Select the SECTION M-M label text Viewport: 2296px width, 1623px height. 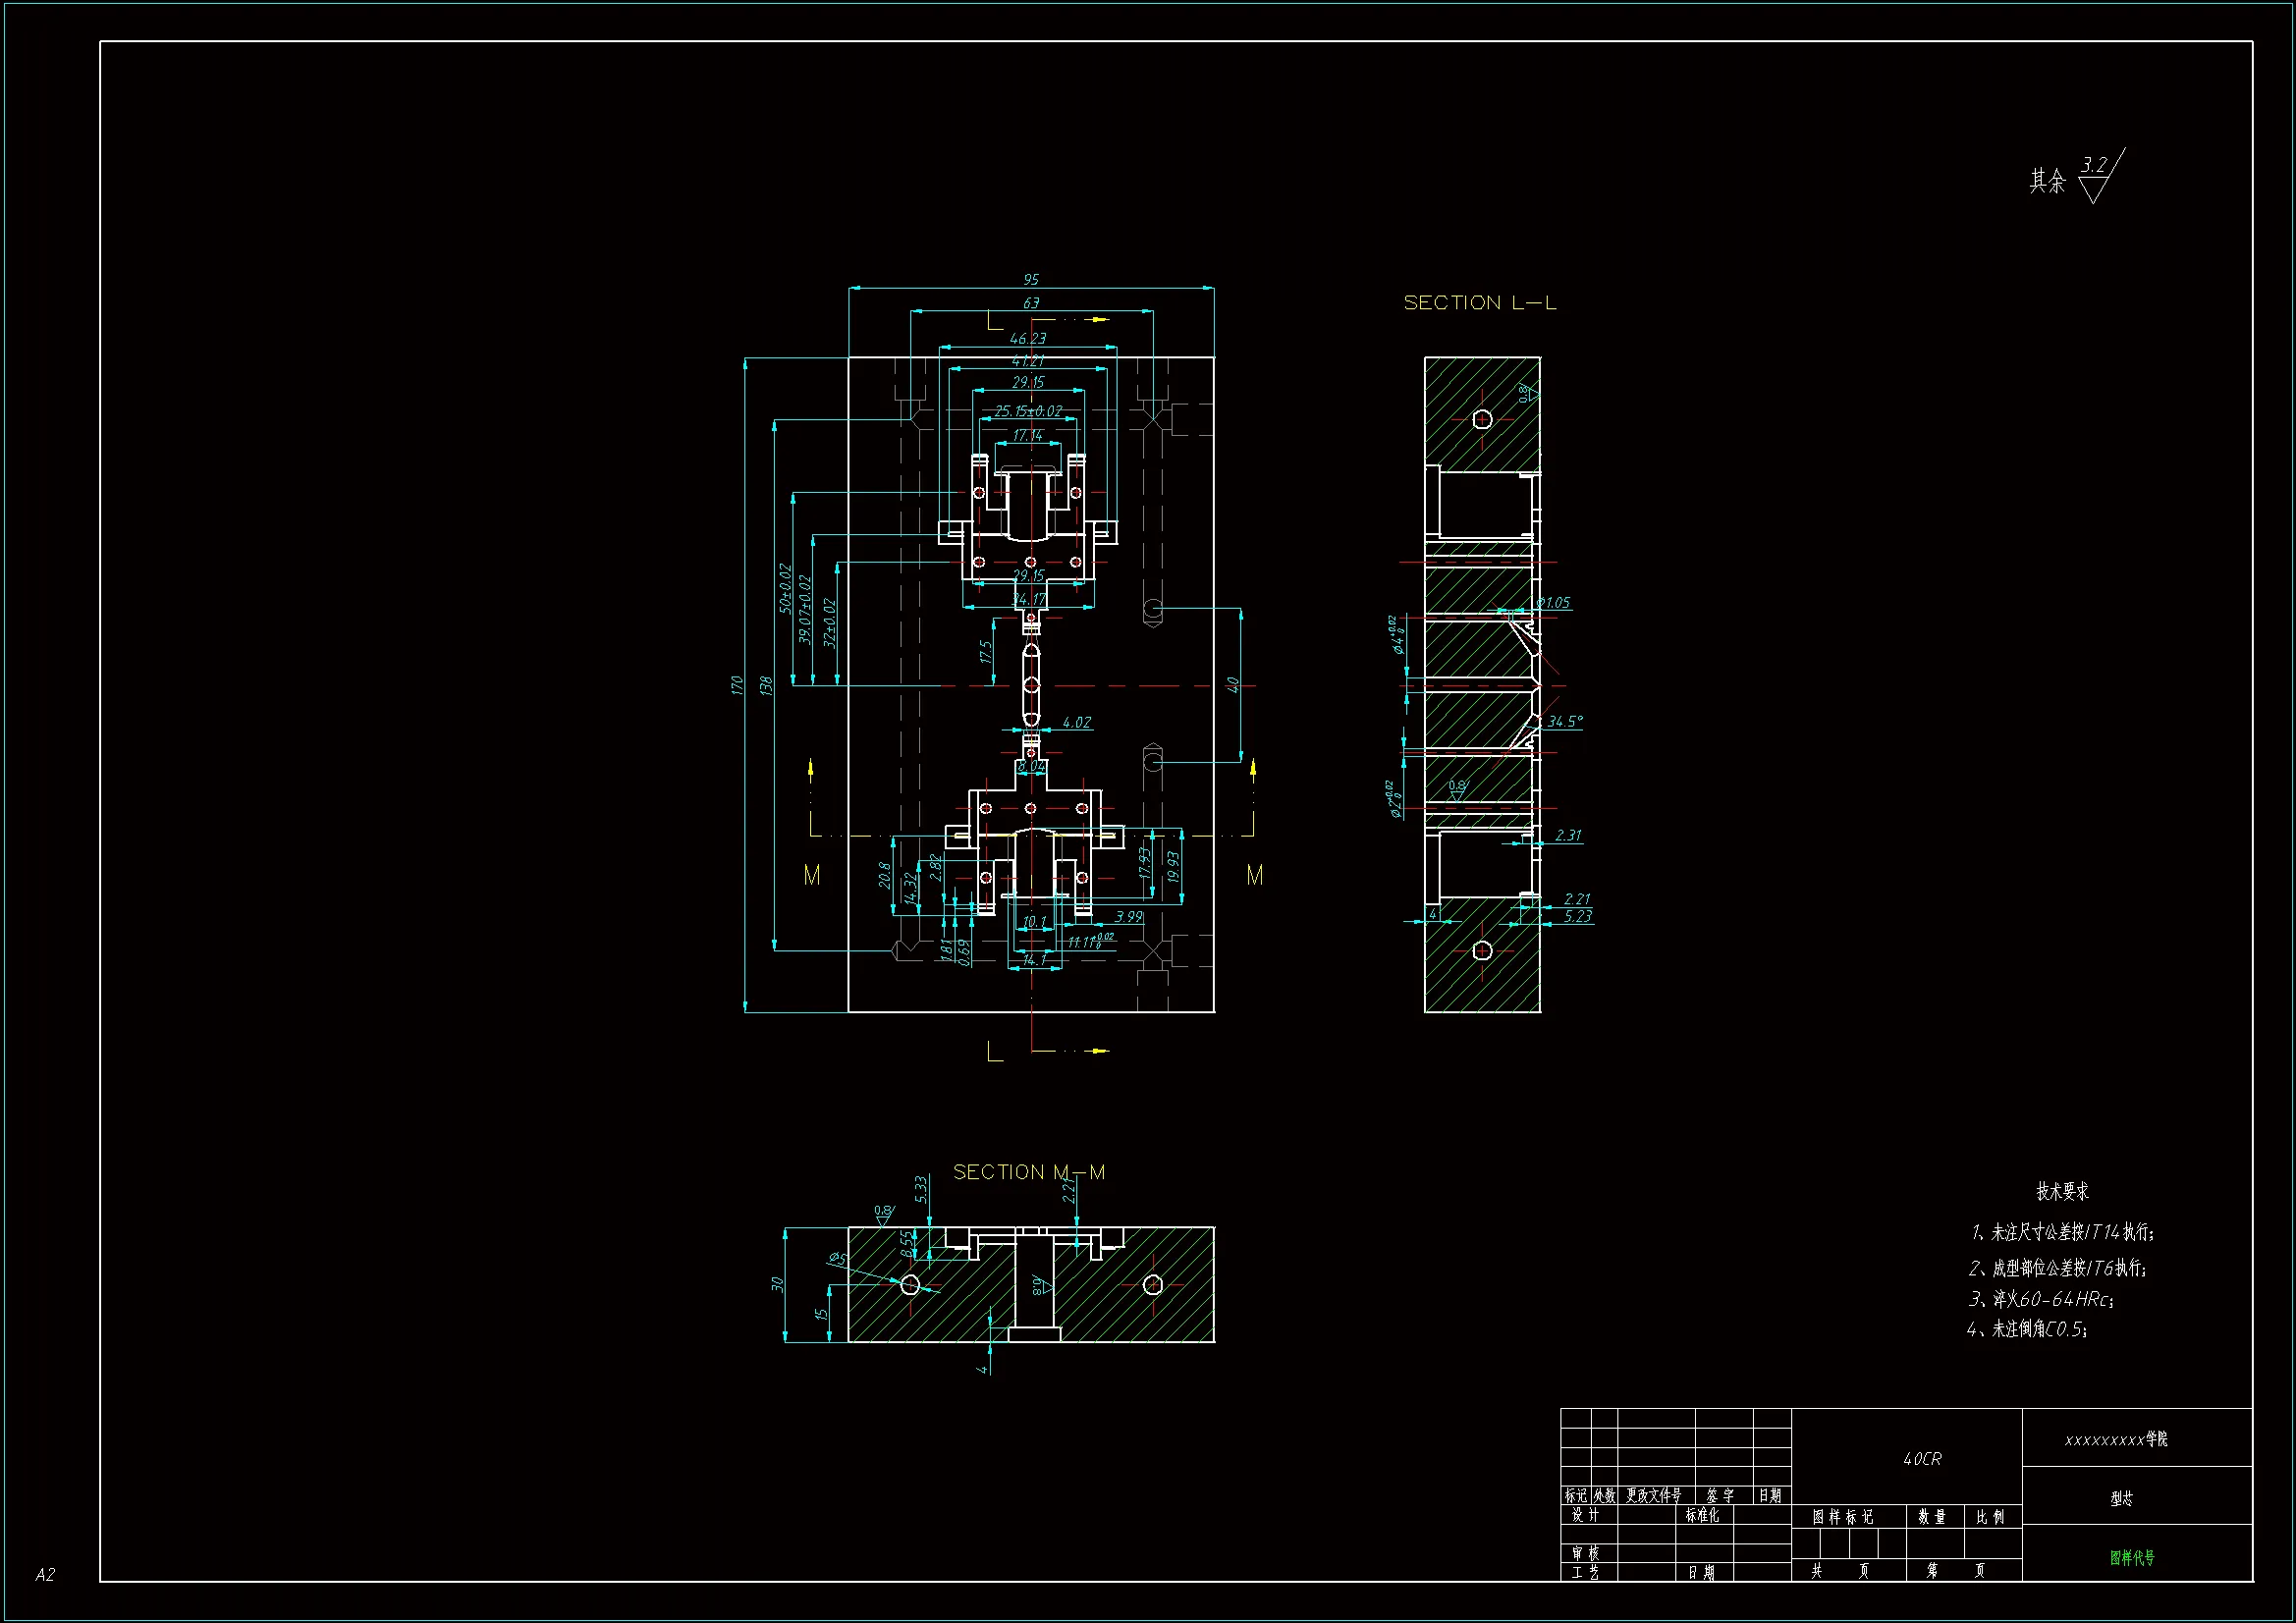[1028, 1172]
